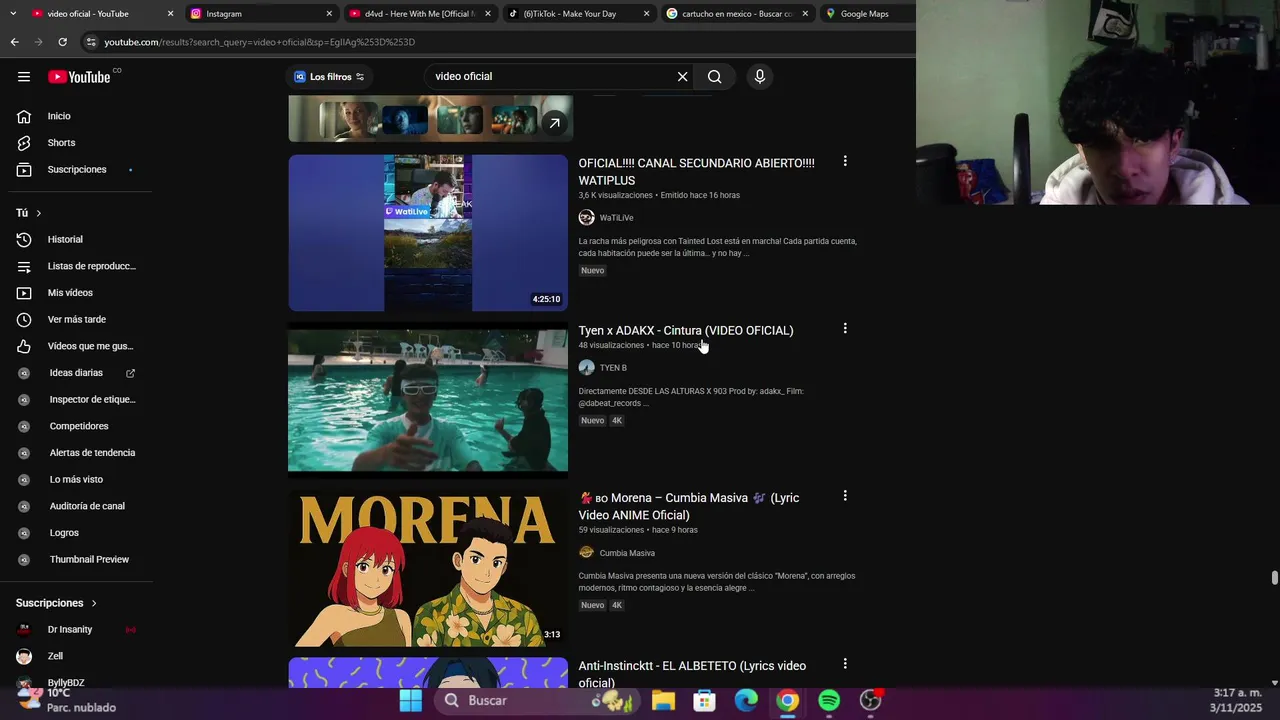Open Cumbia Masiva channel link
Image resolution: width=1280 pixels, height=720 pixels.
tap(627, 553)
